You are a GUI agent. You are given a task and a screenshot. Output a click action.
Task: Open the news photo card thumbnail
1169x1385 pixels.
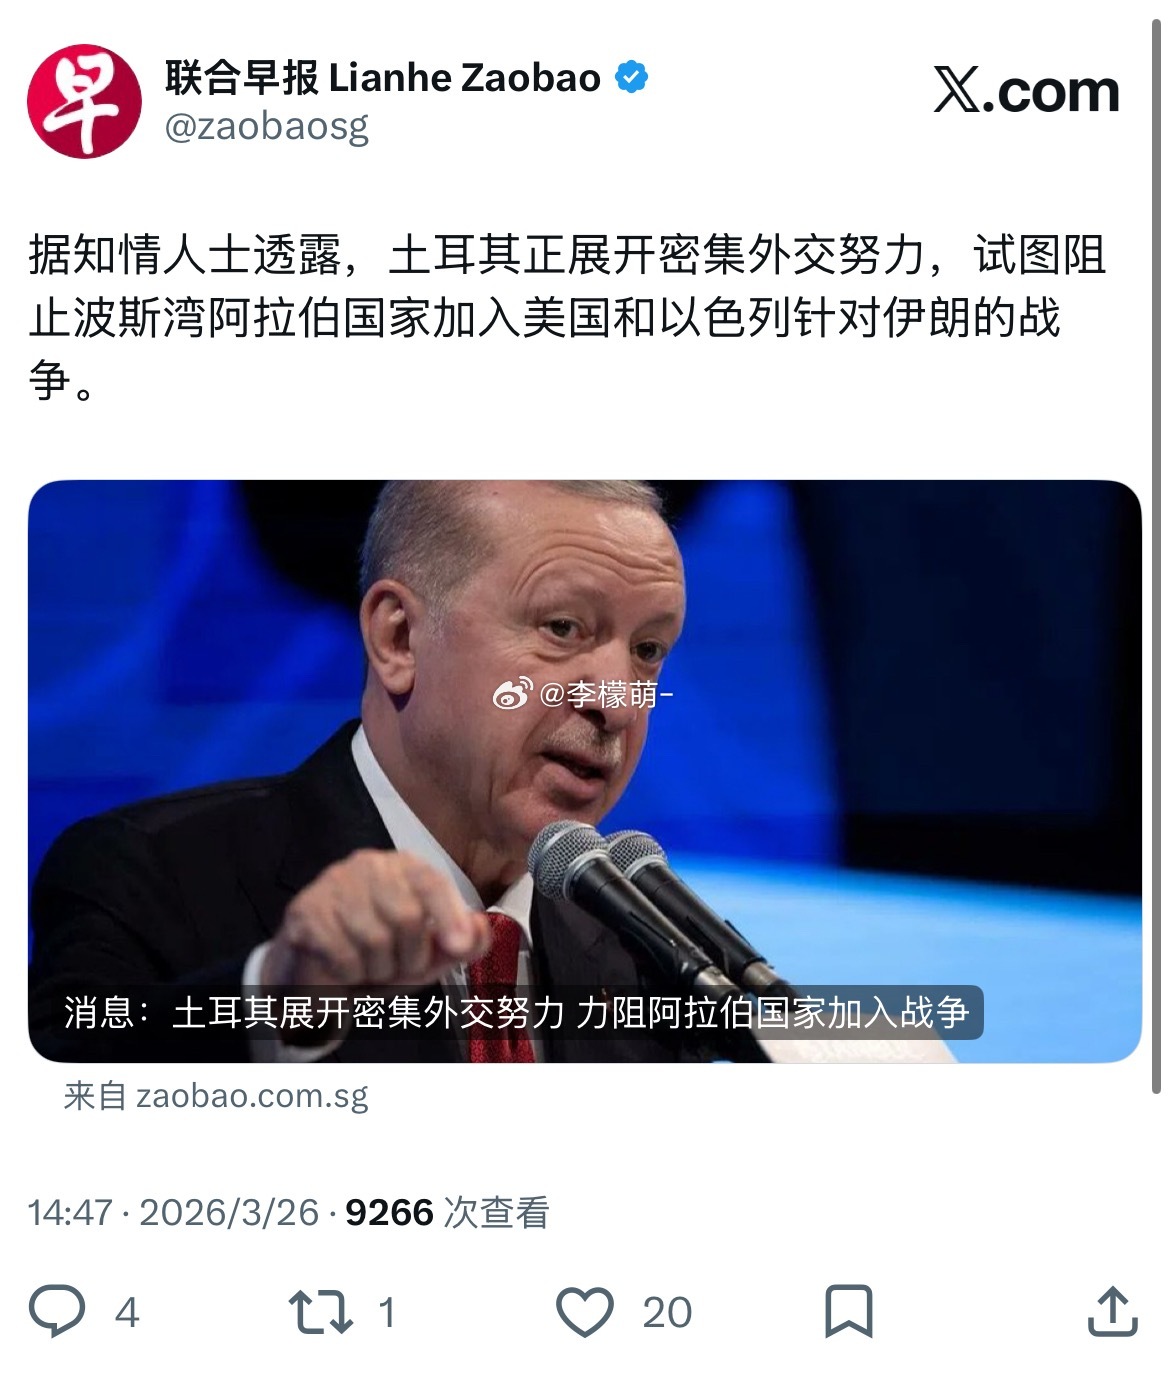[x=584, y=771]
